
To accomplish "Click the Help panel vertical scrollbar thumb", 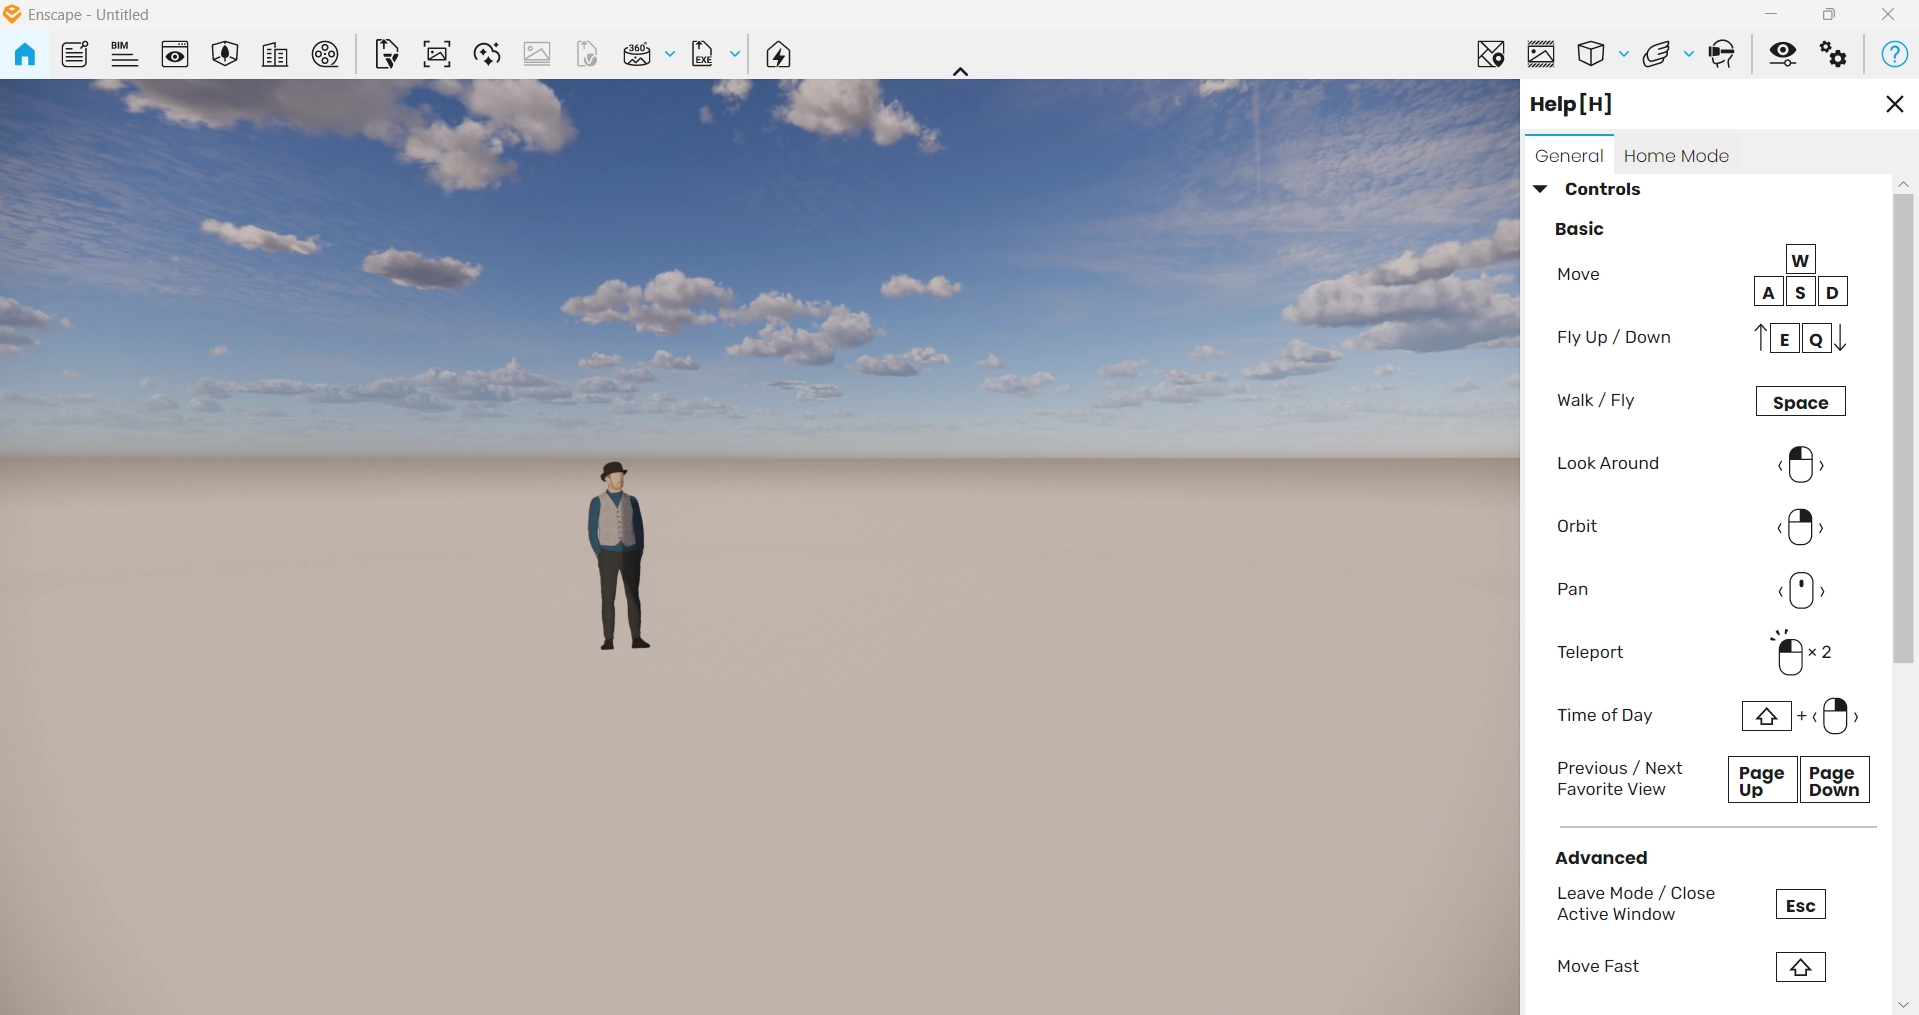I will pos(1903,428).
